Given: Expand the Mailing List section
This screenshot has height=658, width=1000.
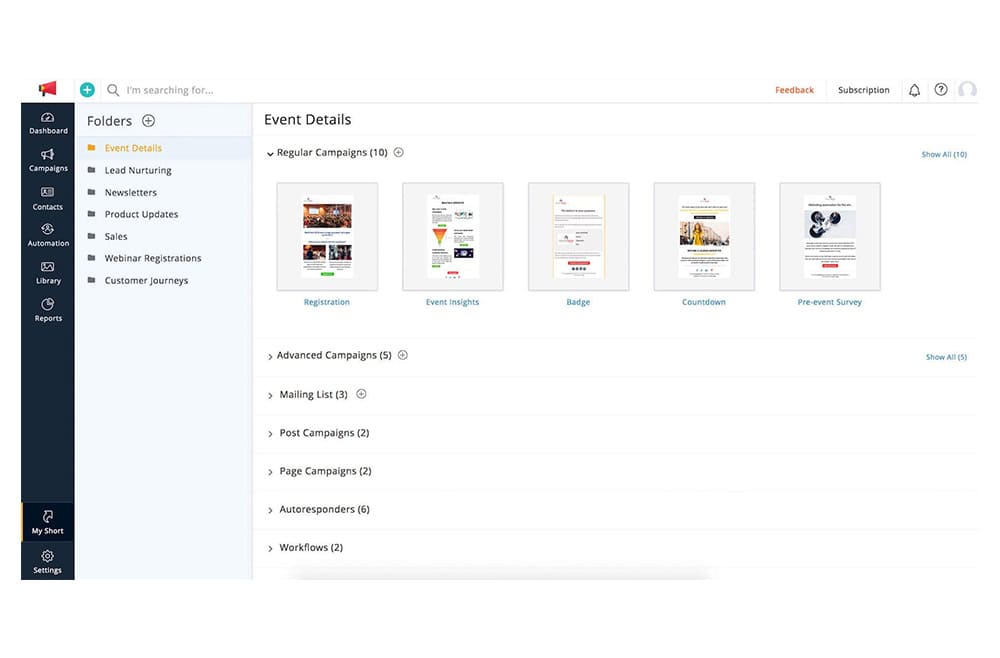Looking at the screenshot, I should (x=270, y=395).
